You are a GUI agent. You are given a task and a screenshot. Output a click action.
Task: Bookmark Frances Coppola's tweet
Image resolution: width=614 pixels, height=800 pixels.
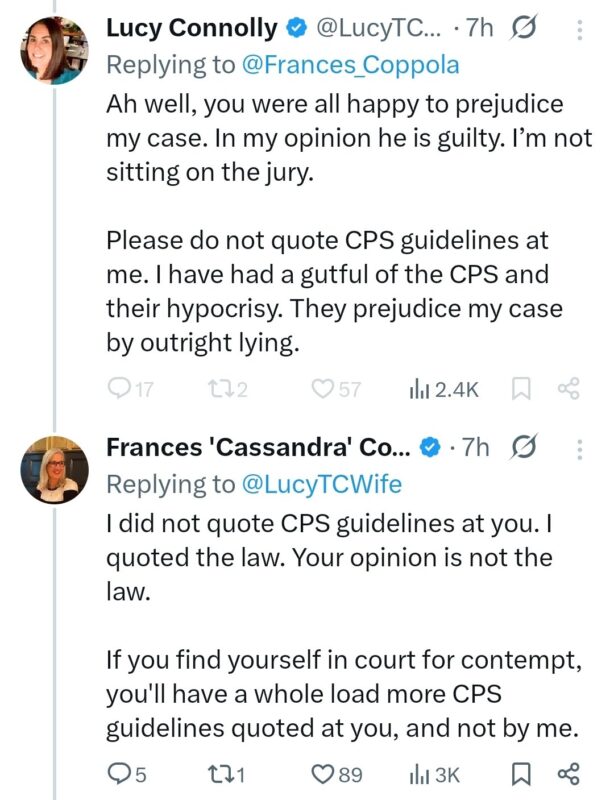(x=520, y=772)
